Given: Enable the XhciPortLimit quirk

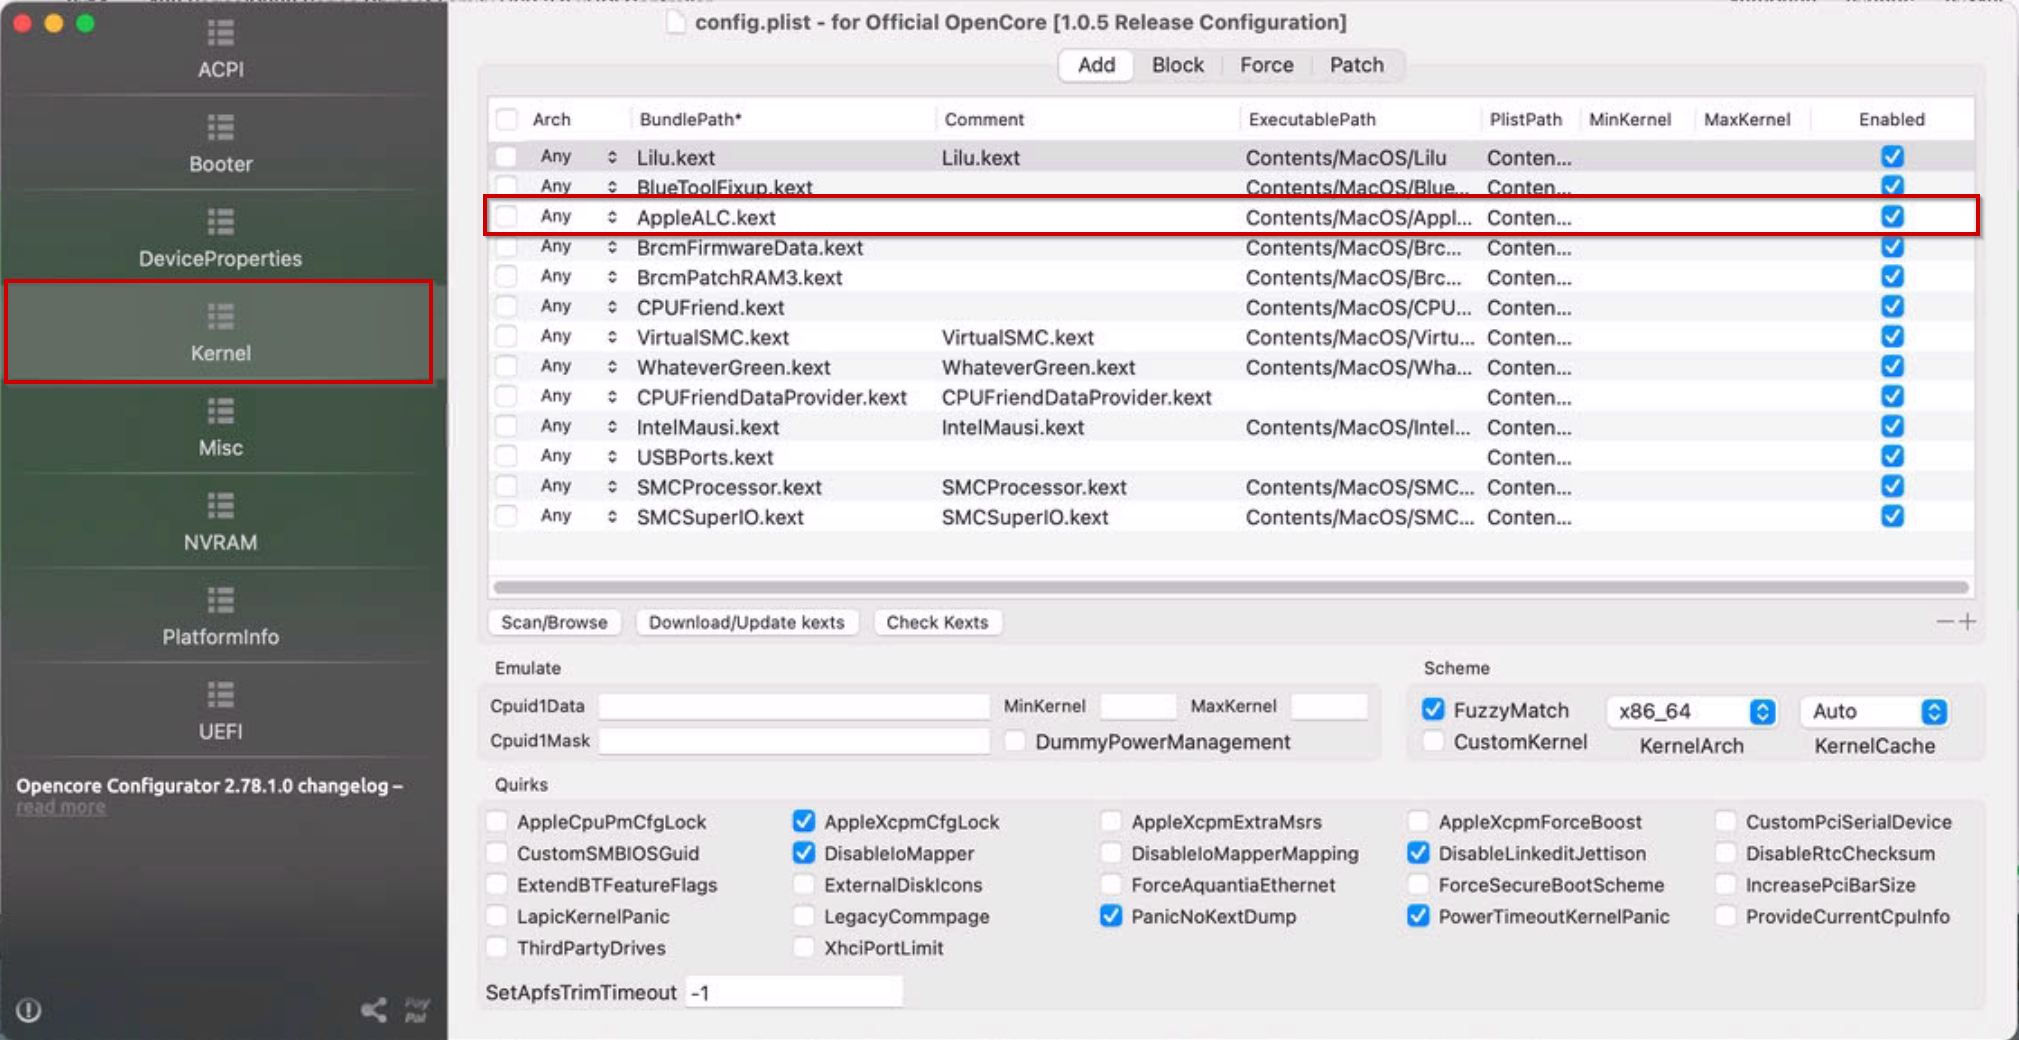Looking at the screenshot, I should (804, 947).
